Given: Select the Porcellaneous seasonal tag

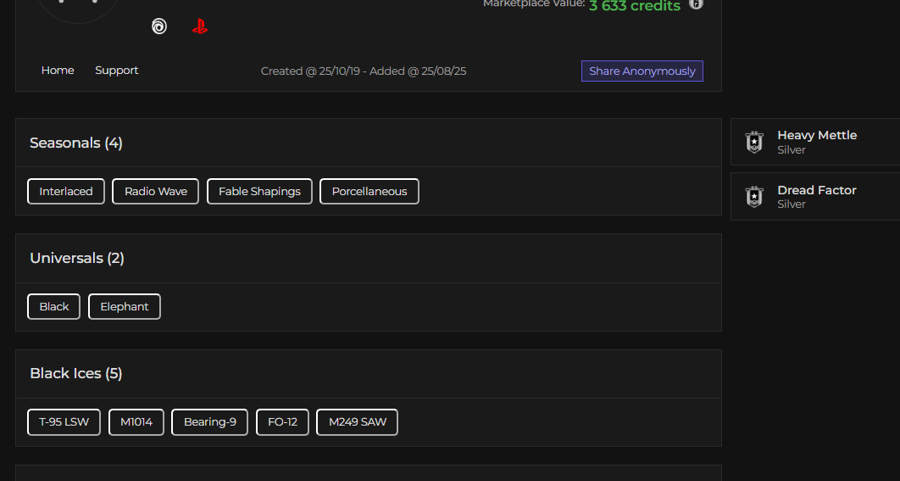Looking at the screenshot, I should [x=369, y=191].
